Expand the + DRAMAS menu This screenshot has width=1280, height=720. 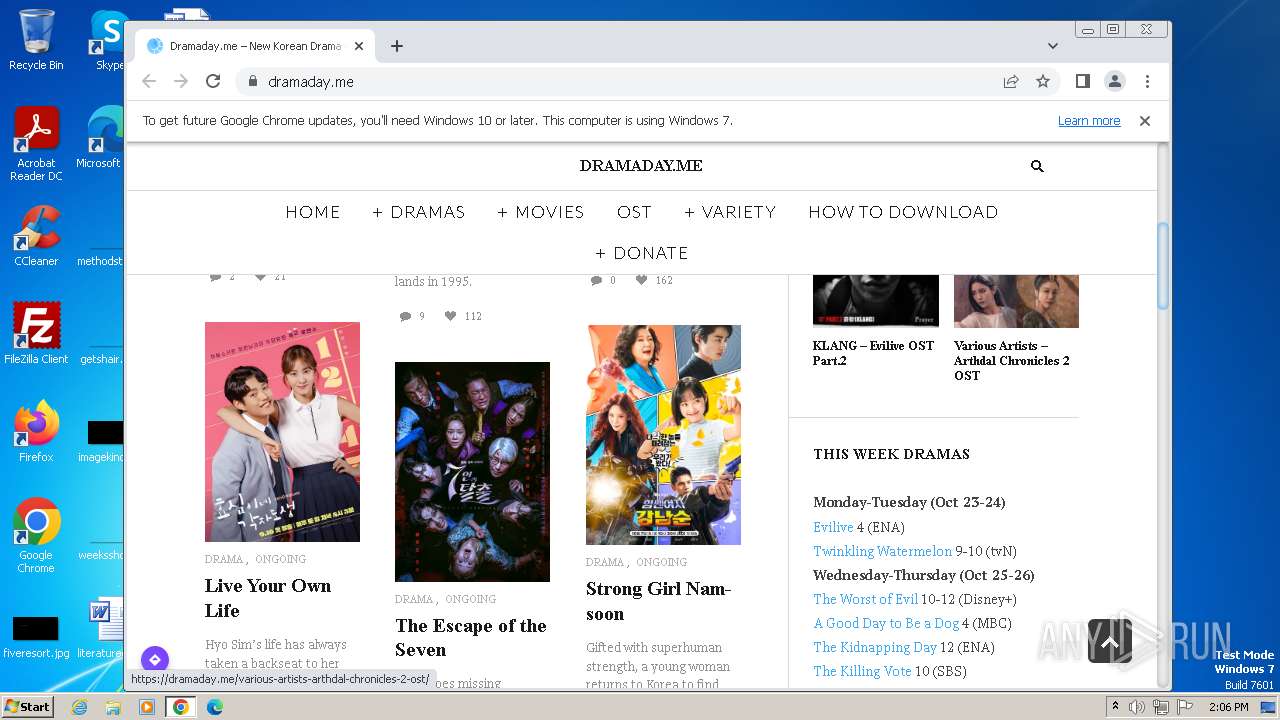point(419,212)
